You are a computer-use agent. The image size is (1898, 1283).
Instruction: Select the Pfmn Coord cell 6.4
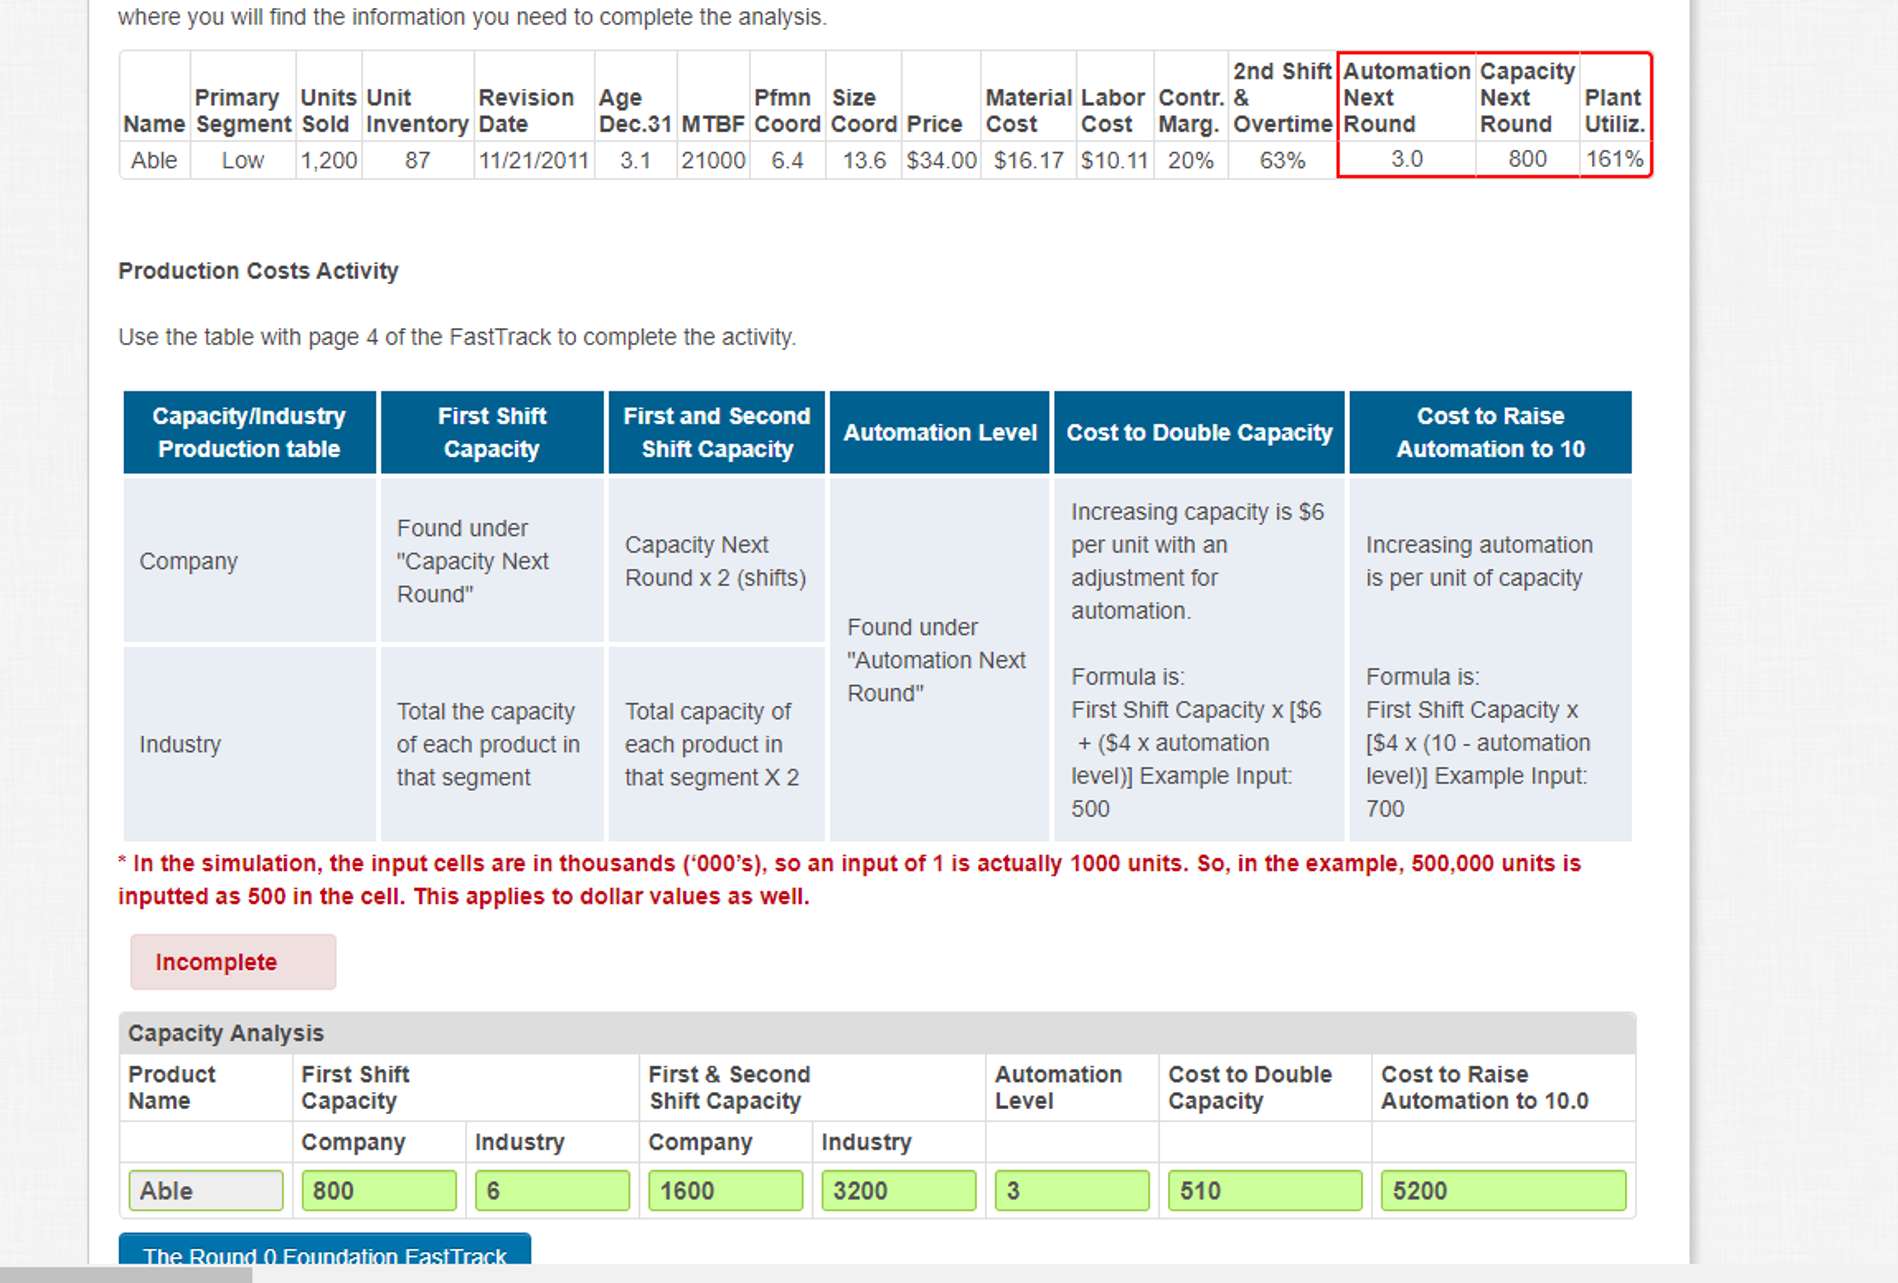point(787,160)
